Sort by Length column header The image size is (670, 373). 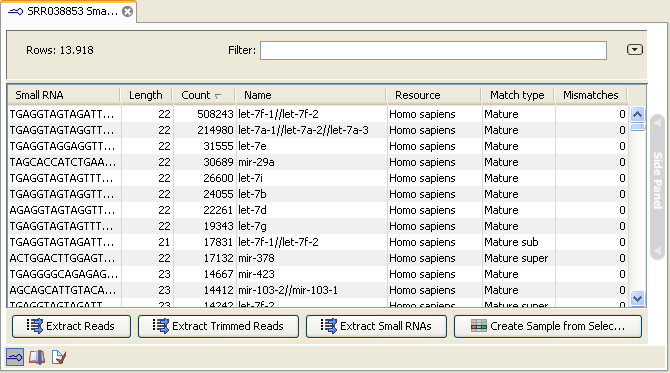tap(146, 95)
